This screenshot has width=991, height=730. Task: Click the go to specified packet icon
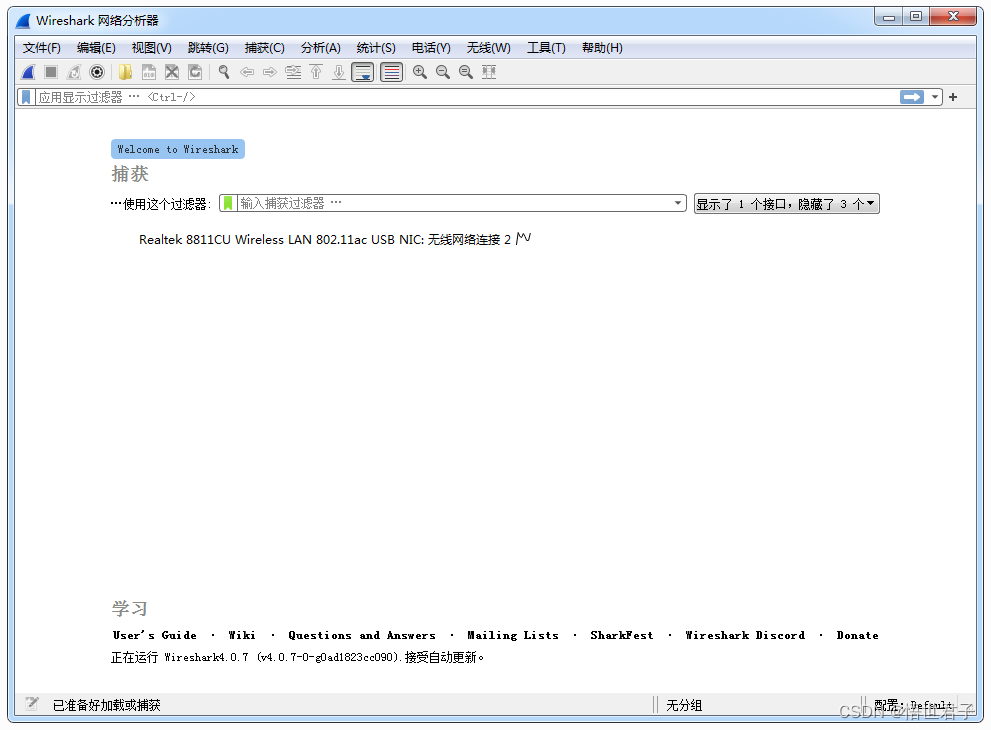pos(293,72)
